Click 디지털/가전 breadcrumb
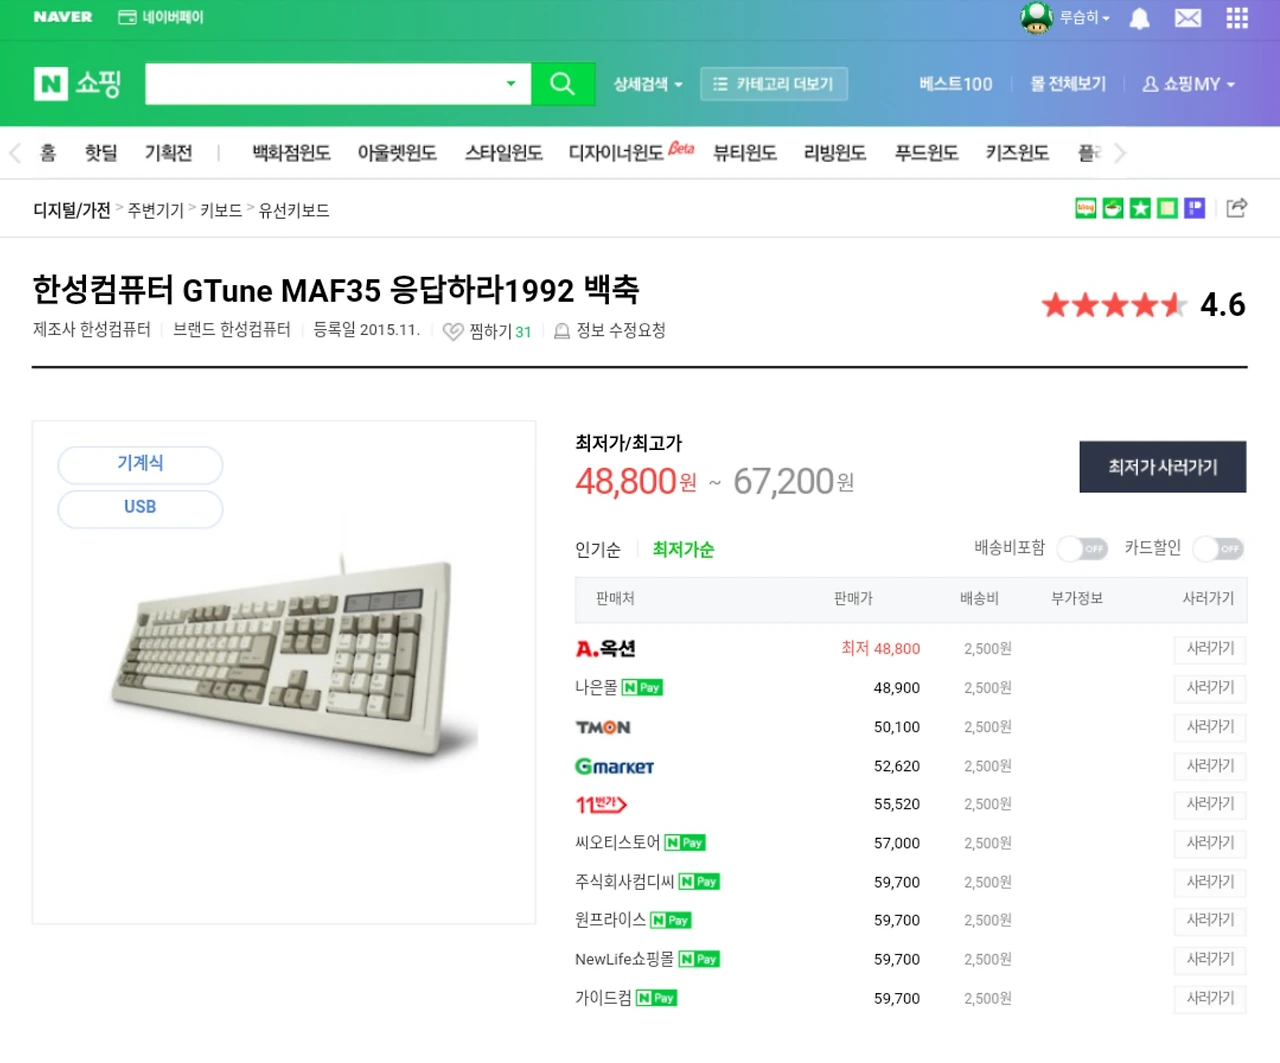Viewport: 1280px width, 1063px height. click(72, 210)
